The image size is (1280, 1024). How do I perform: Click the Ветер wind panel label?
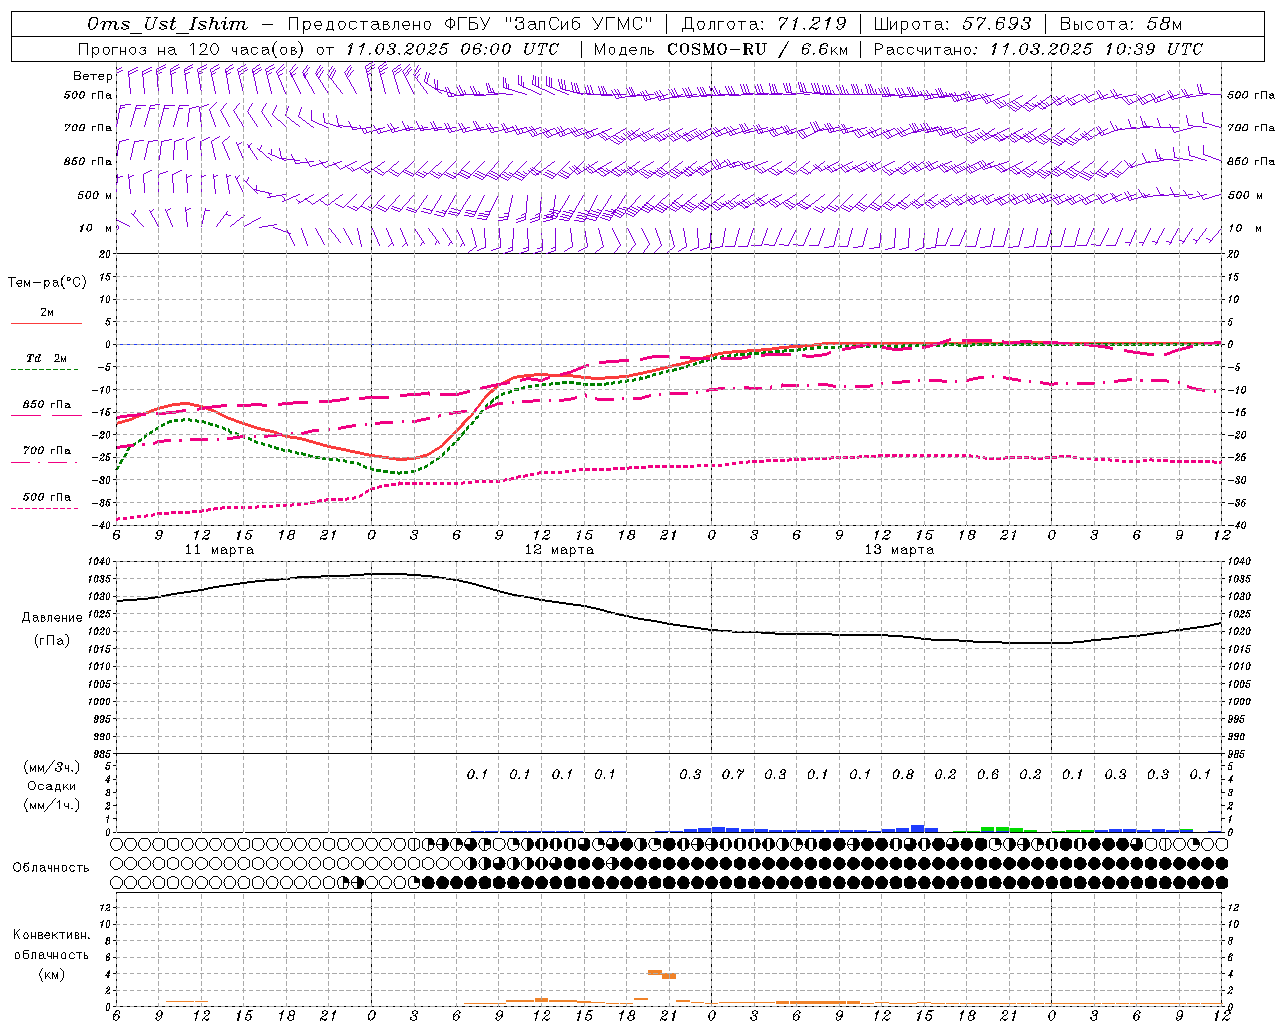click(x=93, y=76)
